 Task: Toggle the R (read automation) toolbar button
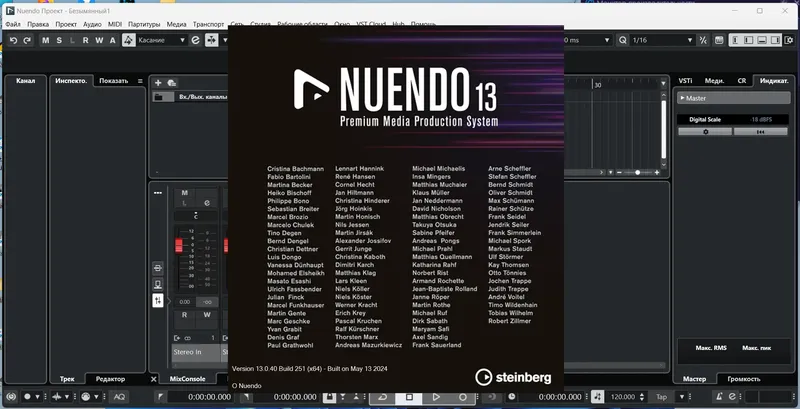pyautogui.click(x=86, y=40)
